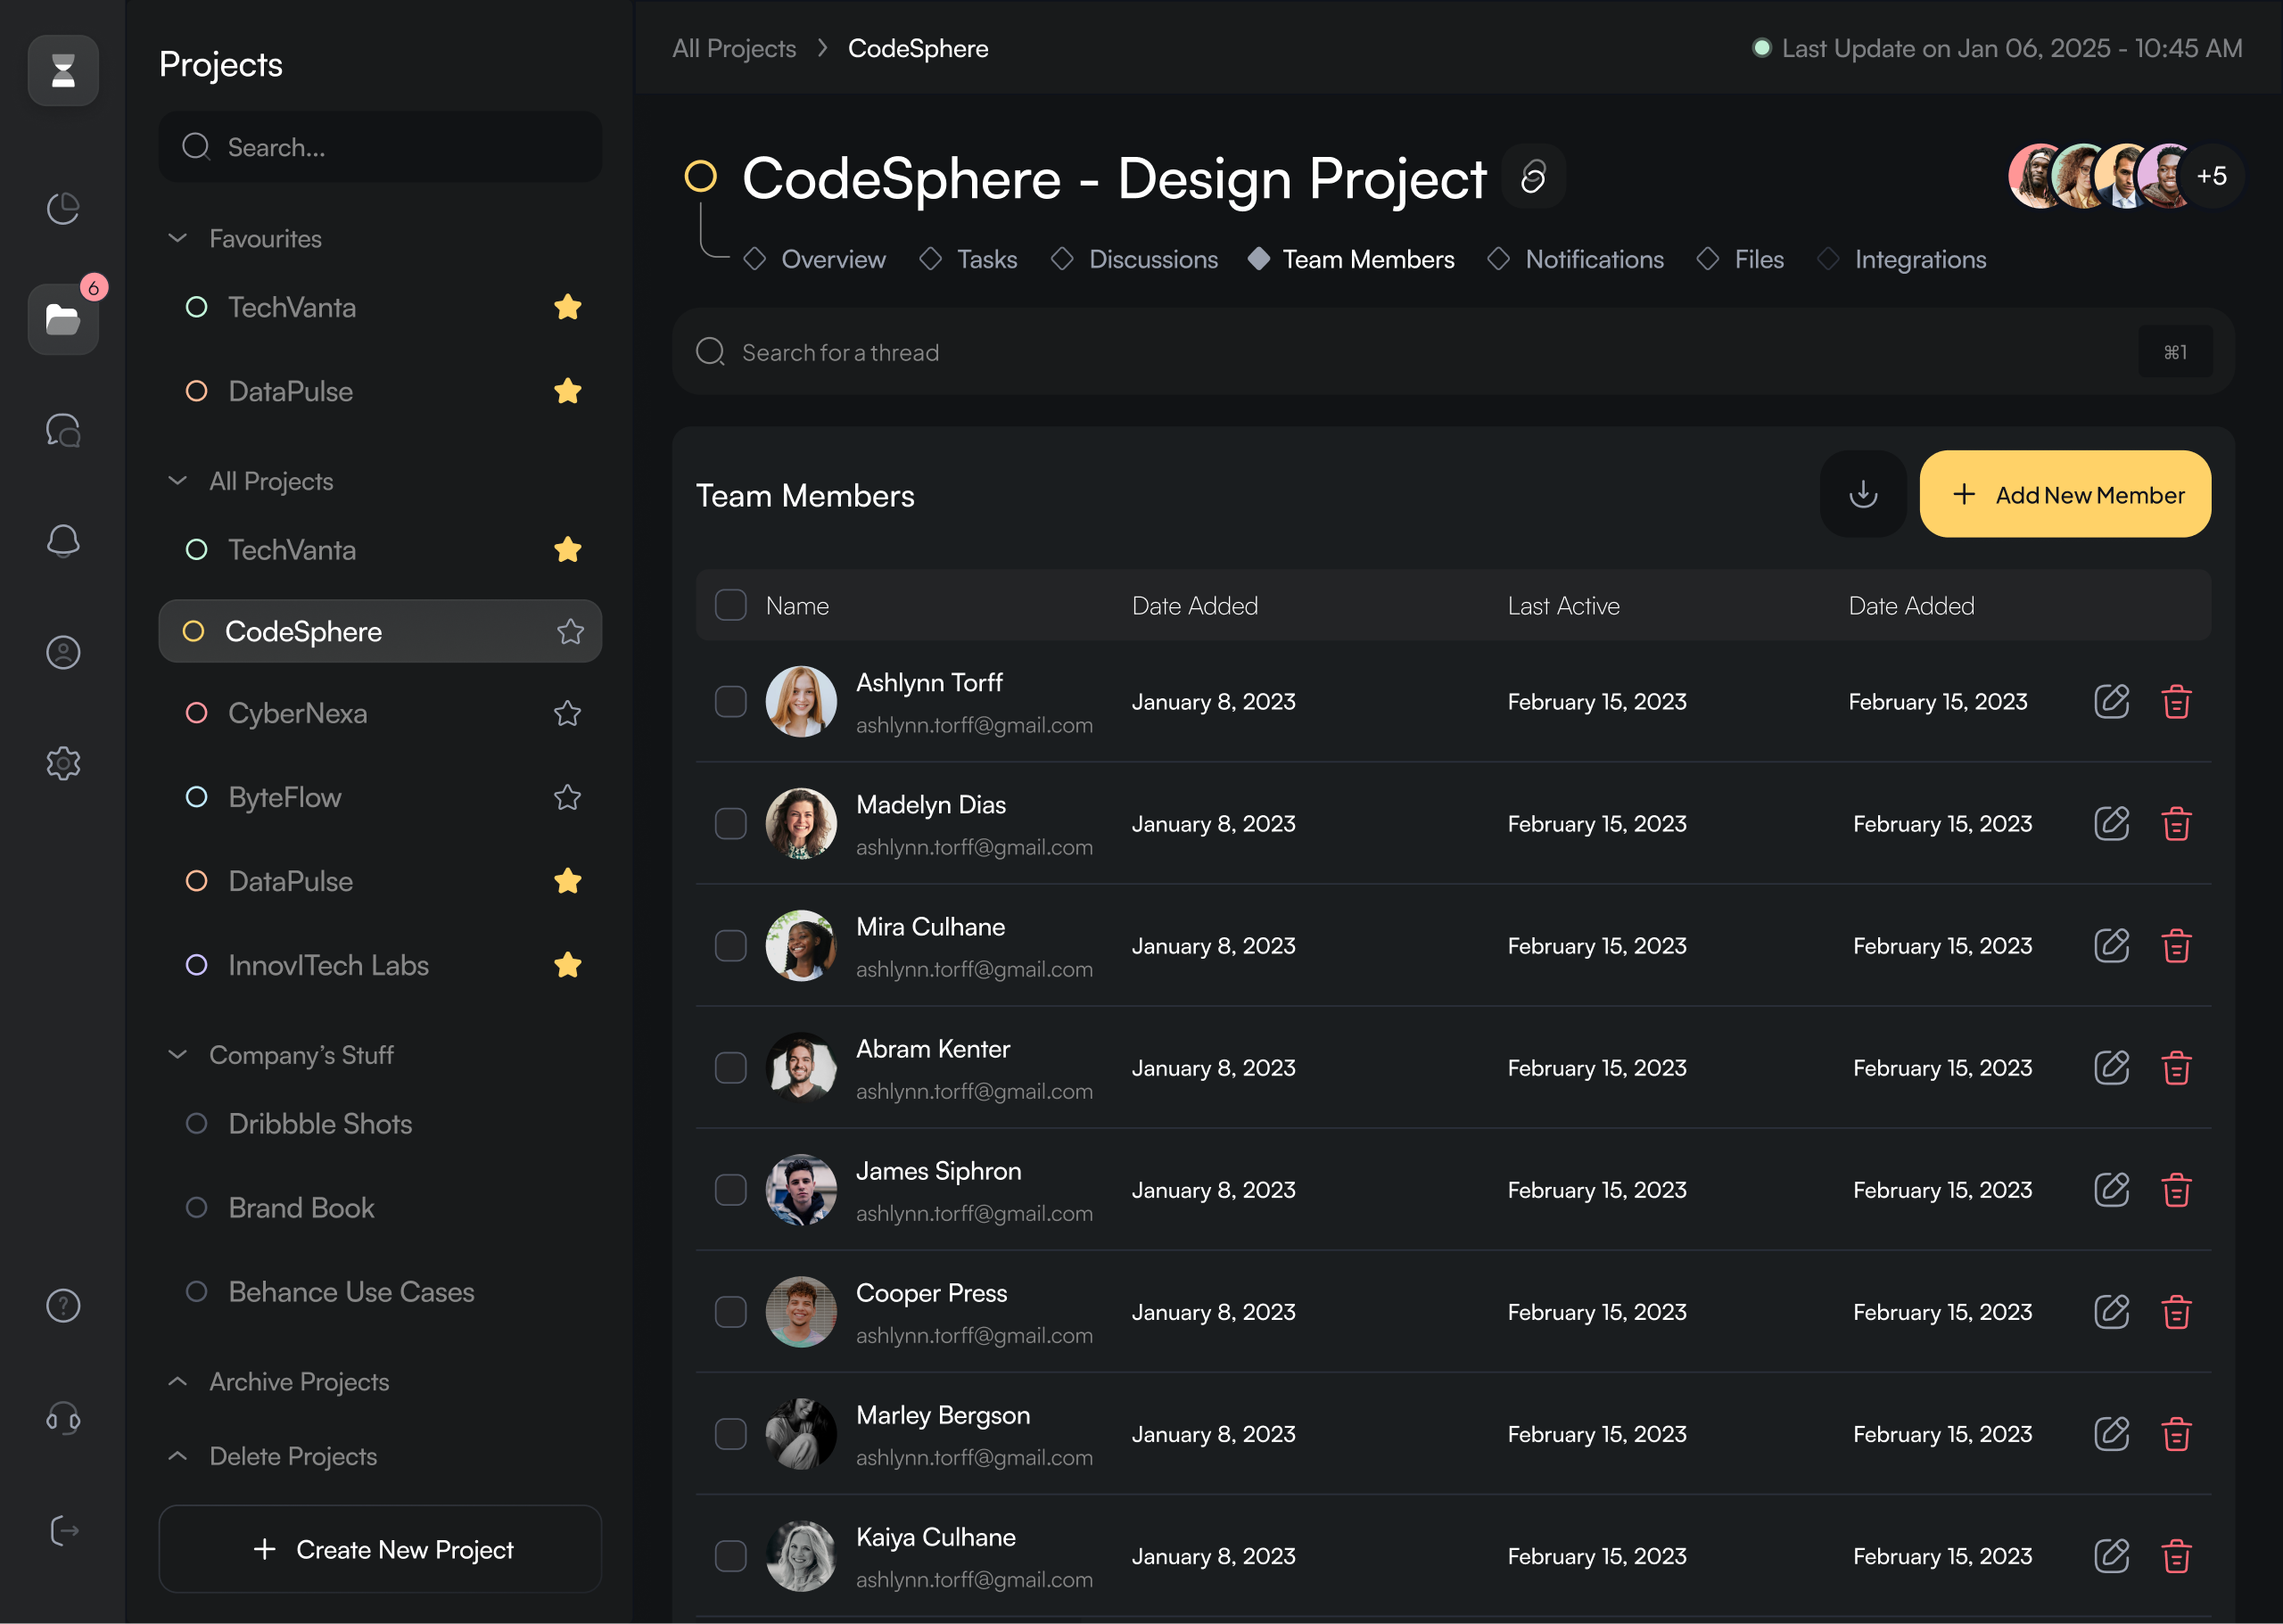
Task: Open the Notifications tab
Action: pyautogui.click(x=1576, y=260)
